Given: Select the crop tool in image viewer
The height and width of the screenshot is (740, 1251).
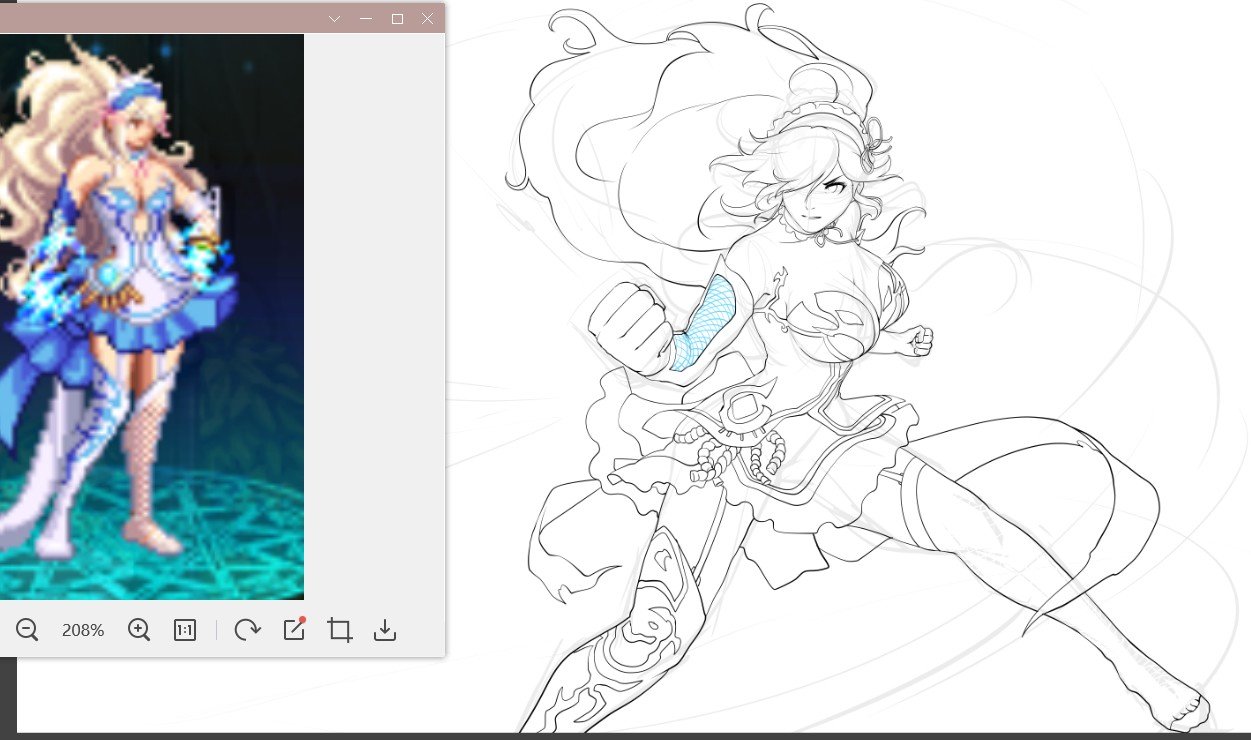Looking at the screenshot, I should (x=340, y=630).
